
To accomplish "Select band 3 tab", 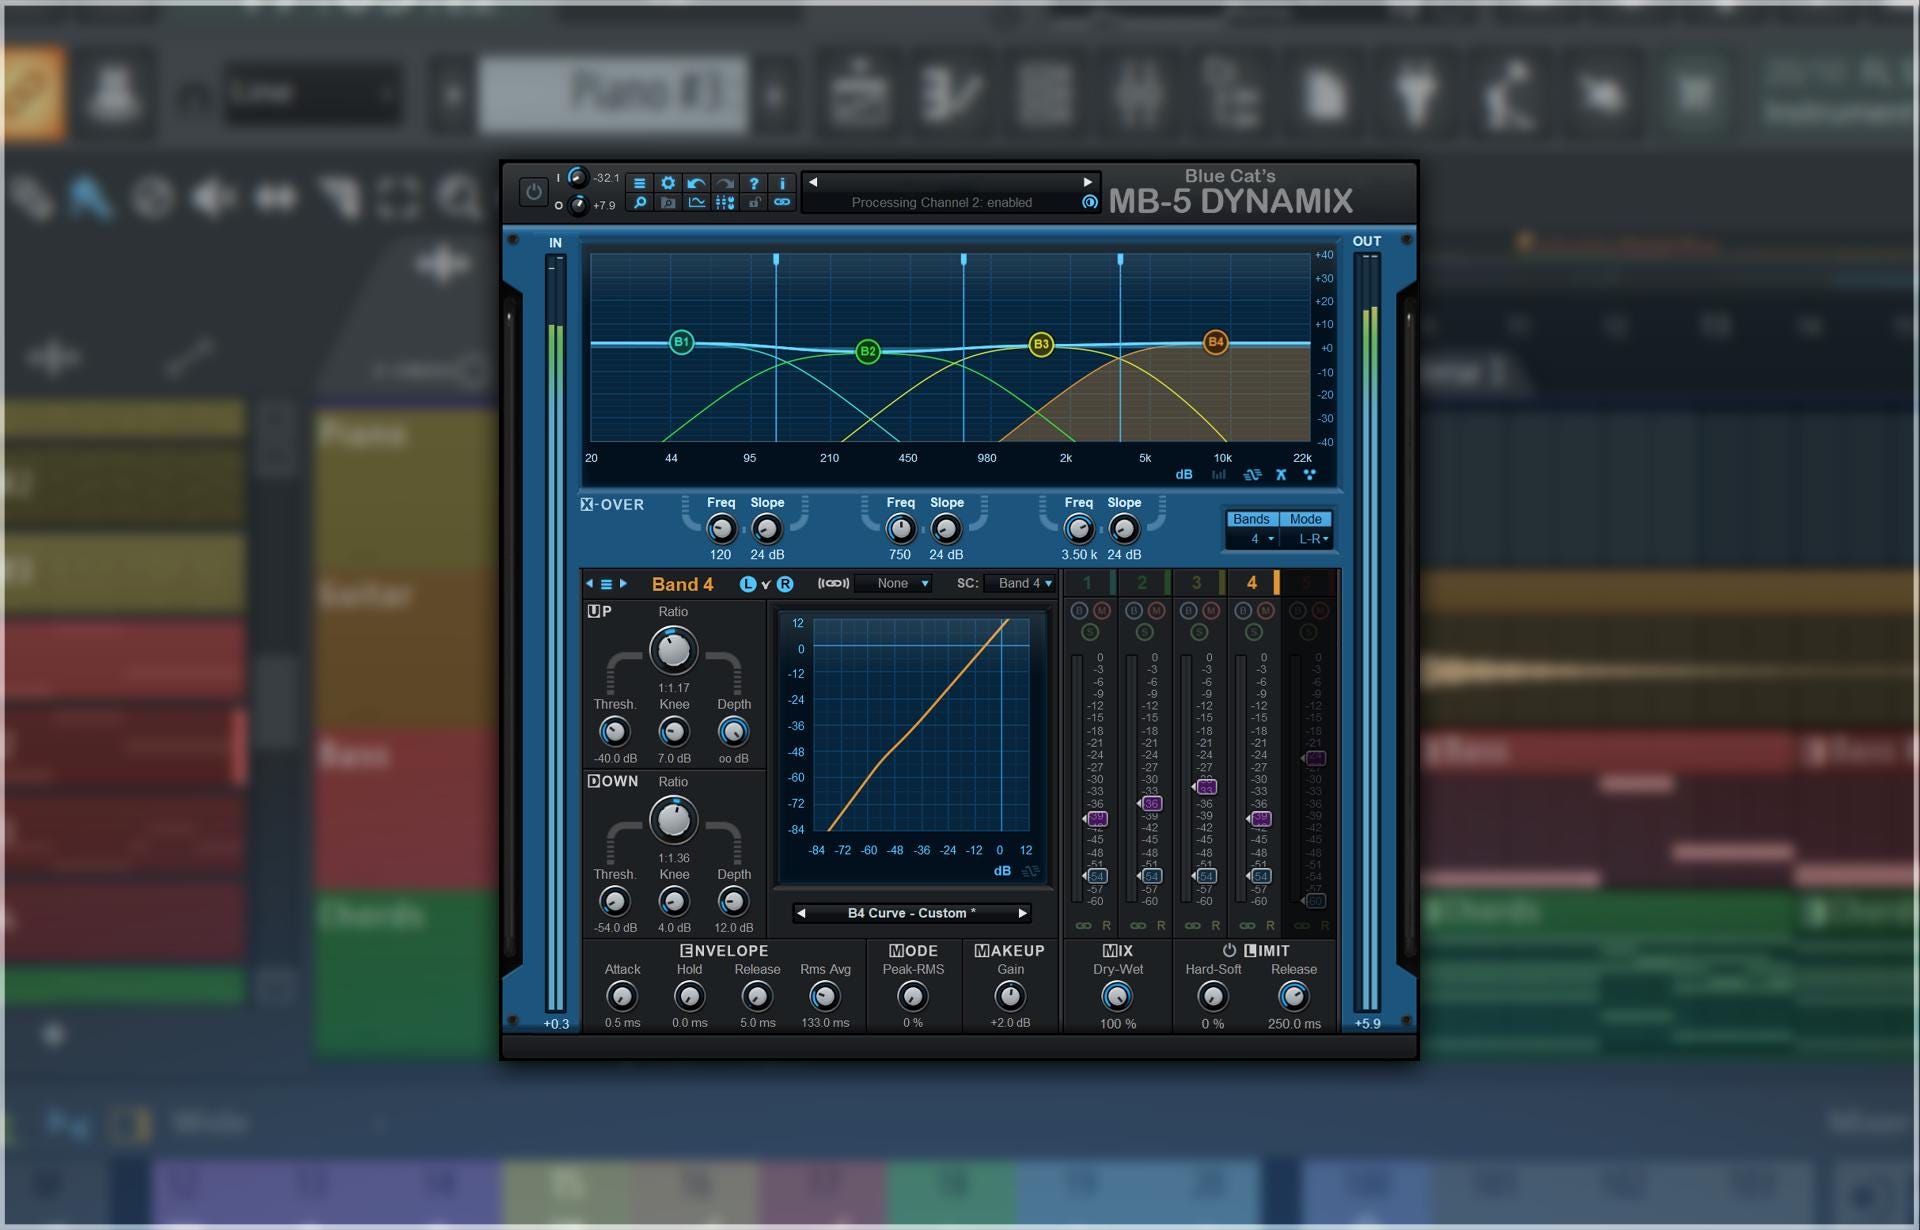I will [x=1198, y=582].
